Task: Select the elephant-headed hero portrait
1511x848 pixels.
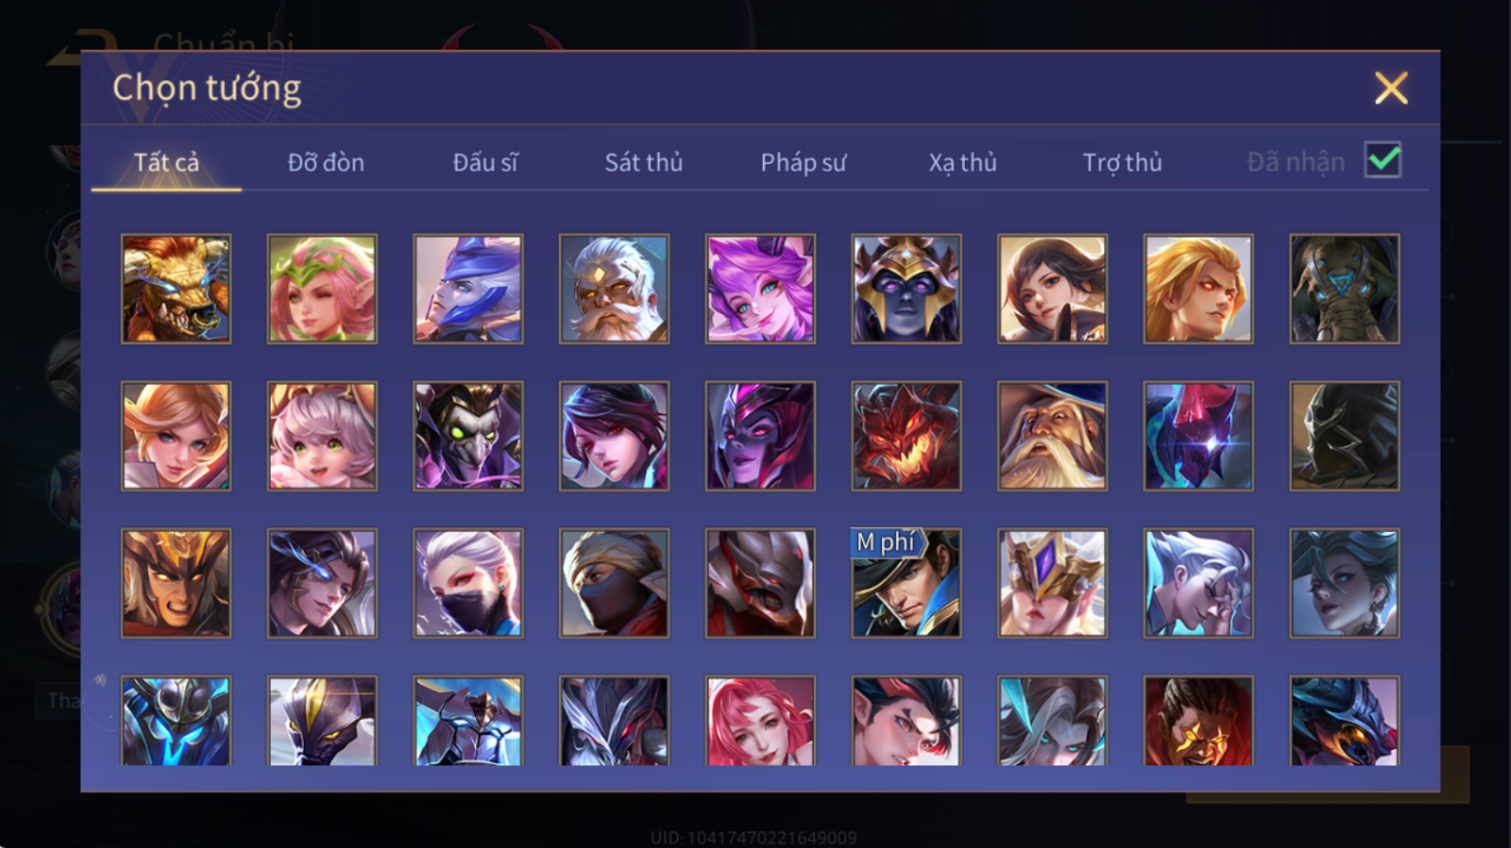Action: click(1344, 289)
